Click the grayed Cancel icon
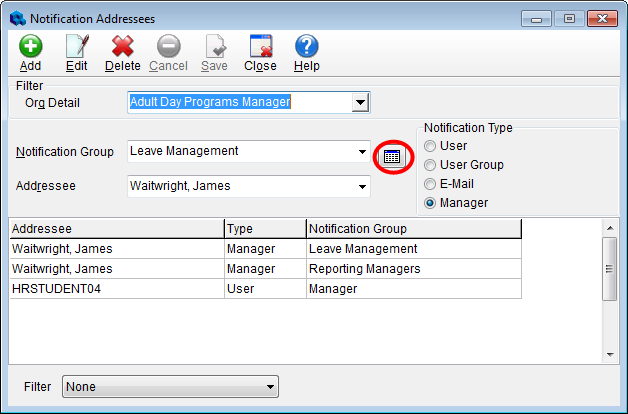The height and width of the screenshot is (414, 628). coord(168,47)
